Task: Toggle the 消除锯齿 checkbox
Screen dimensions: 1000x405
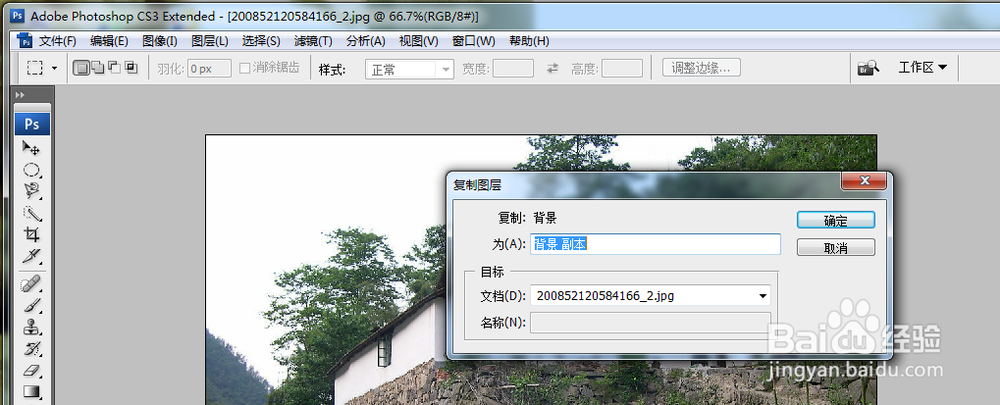Action: point(244,68)
